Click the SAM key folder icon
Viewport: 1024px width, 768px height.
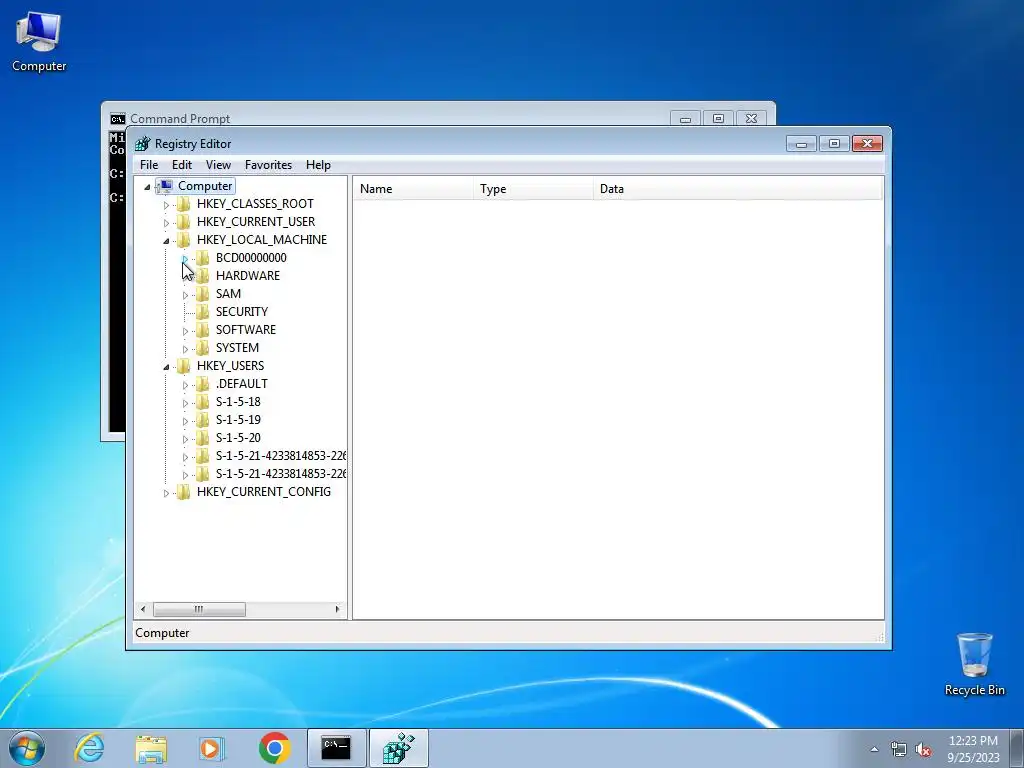203,294
